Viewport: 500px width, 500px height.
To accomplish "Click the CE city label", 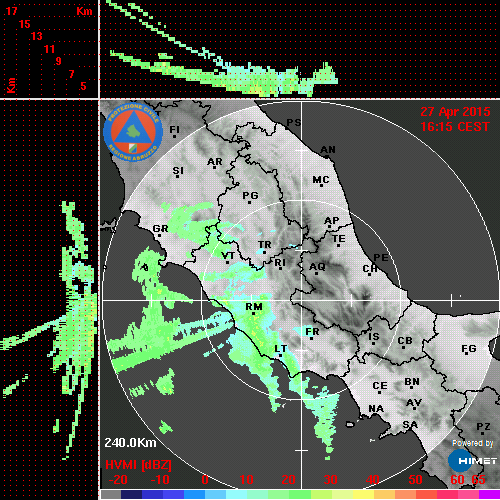I will coord(380,386).
